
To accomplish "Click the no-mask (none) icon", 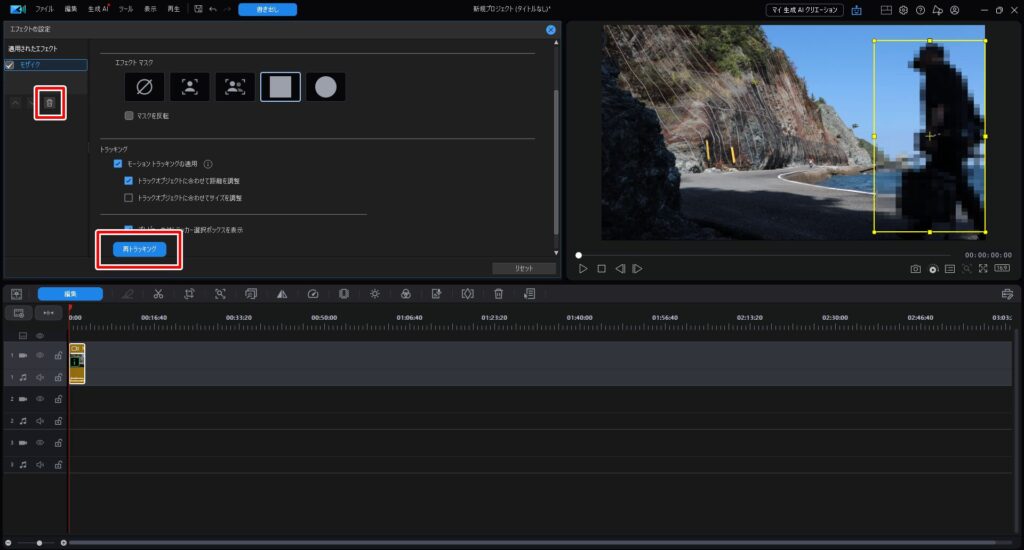I will [x=144, y=87].
